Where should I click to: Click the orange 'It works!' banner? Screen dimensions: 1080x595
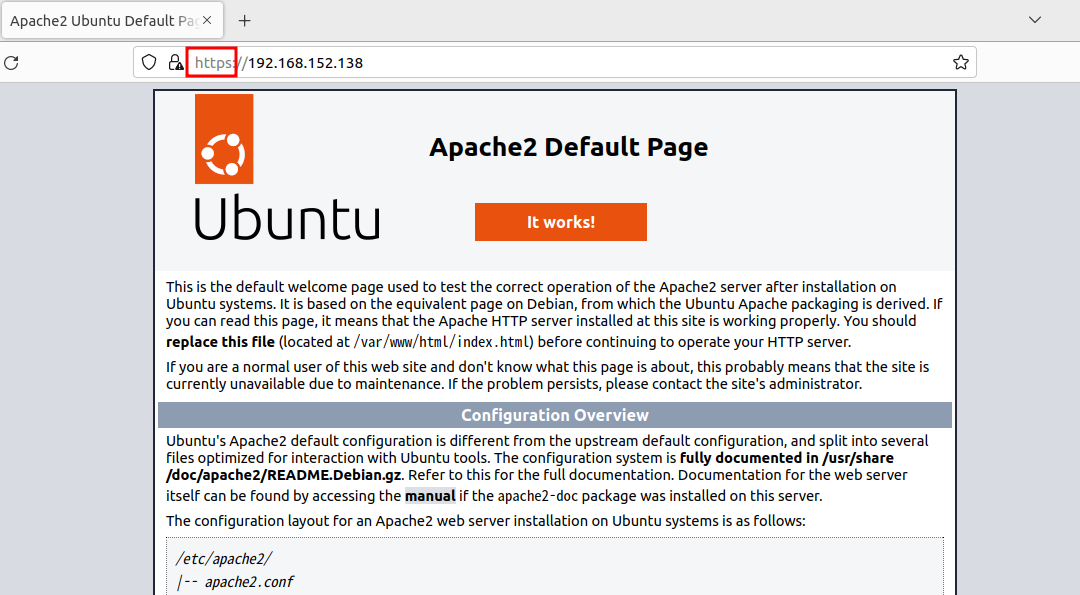click(561, 222)
